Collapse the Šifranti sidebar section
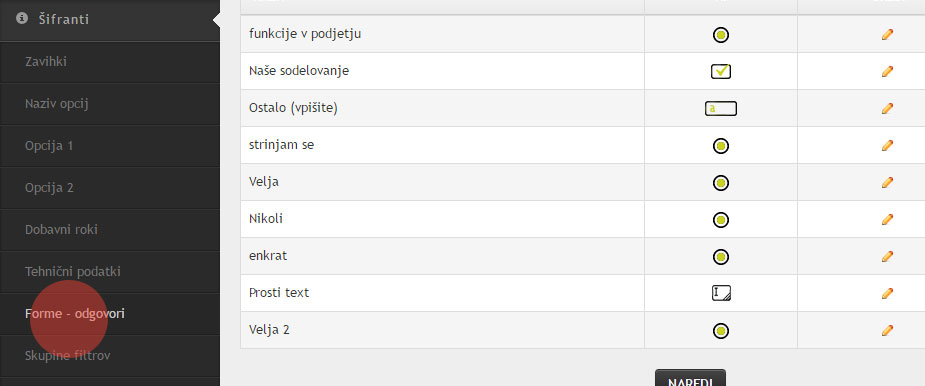The width and height of the screenshot is (925, 386). point(110,20)
